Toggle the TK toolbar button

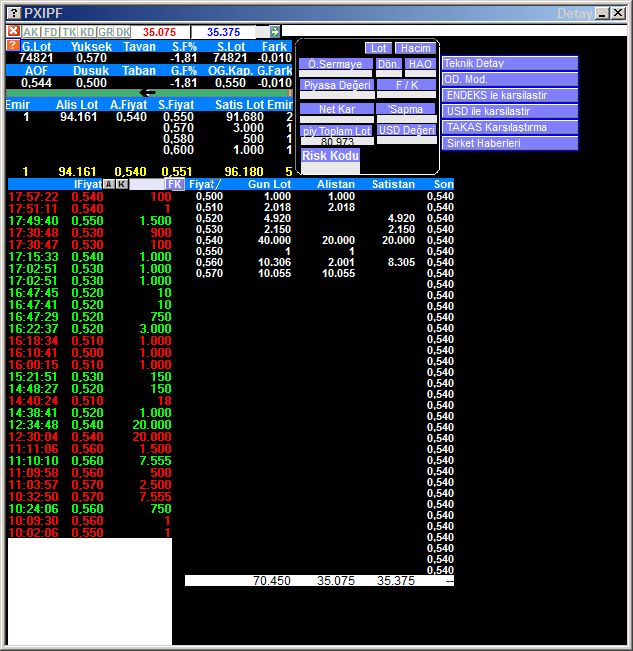69,32
